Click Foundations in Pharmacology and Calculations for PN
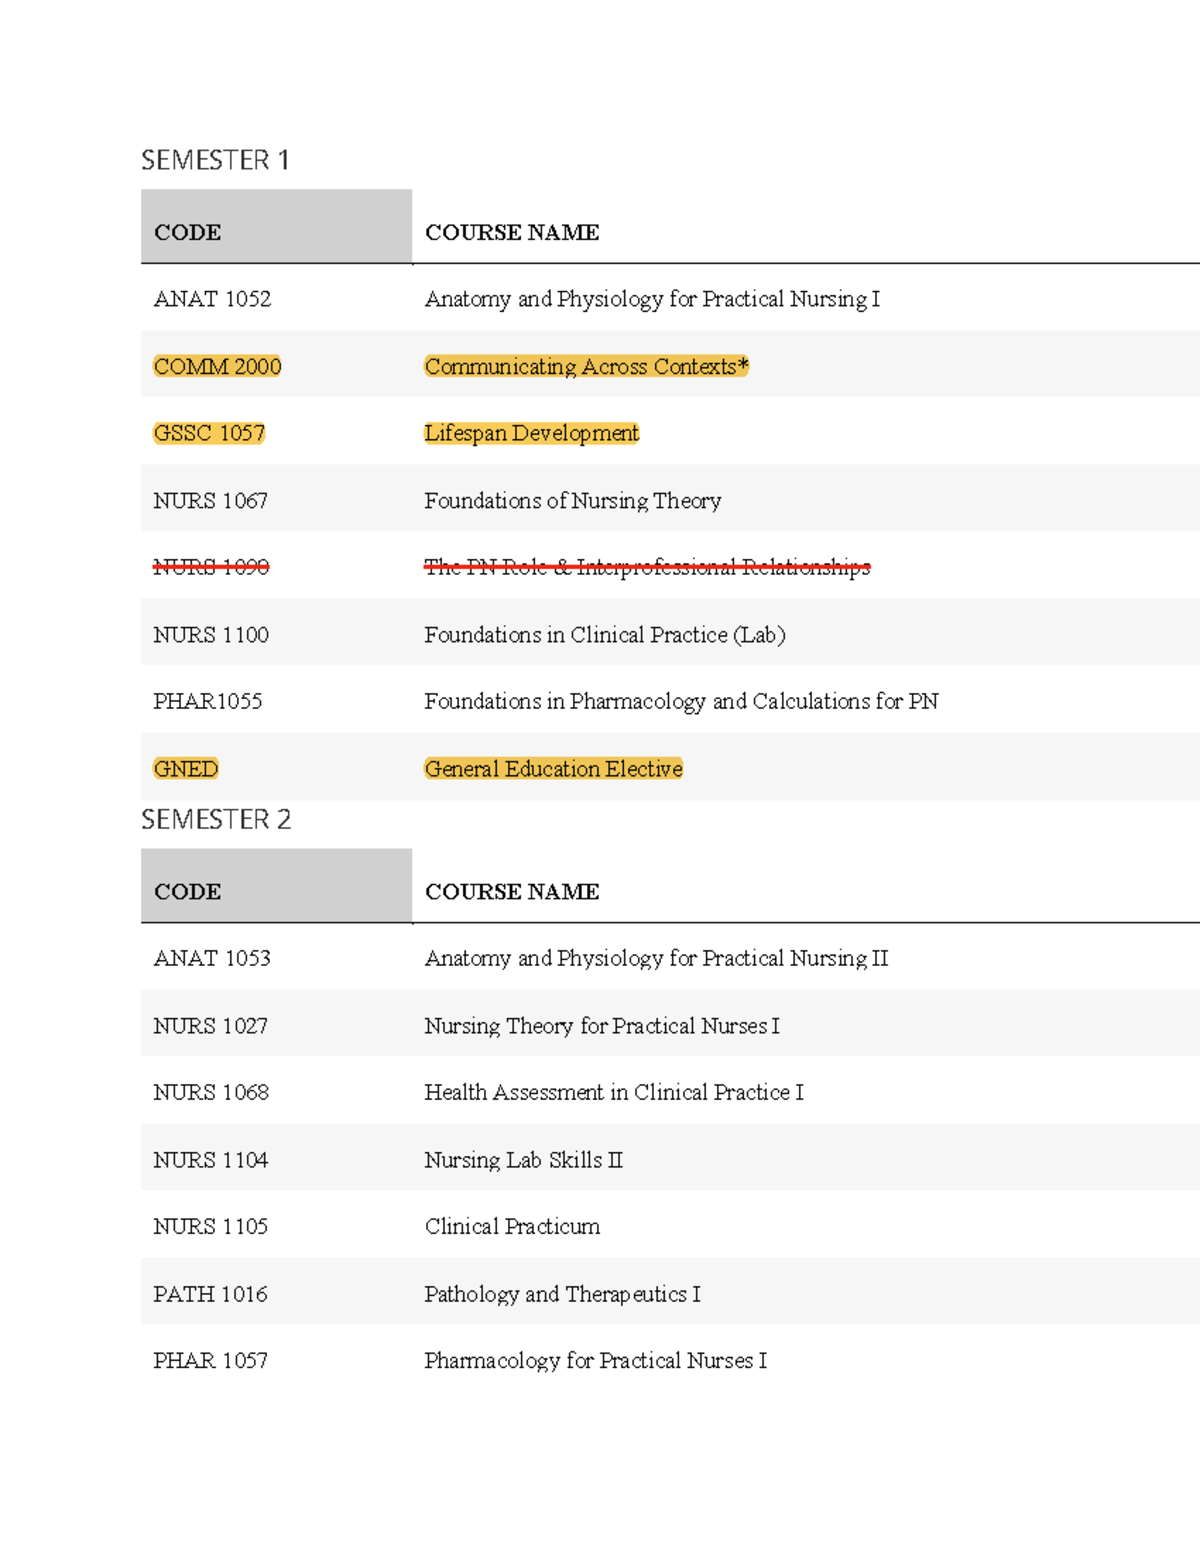The width and height of the screenshot is (1200, 1553). tap(681, 701)
